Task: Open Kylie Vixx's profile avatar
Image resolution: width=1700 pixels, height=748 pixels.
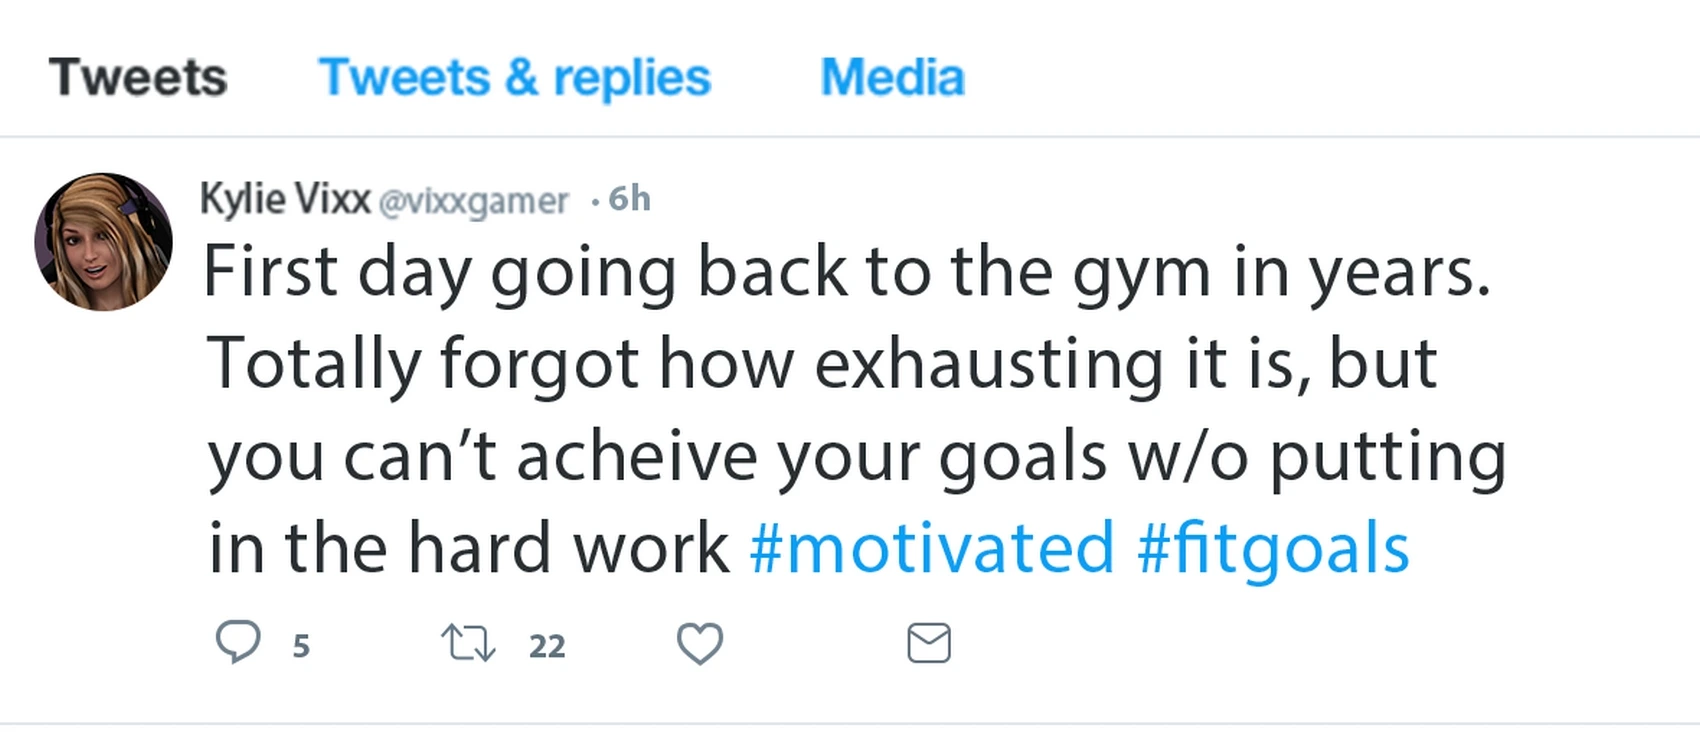Action: (x=103, y=242)
